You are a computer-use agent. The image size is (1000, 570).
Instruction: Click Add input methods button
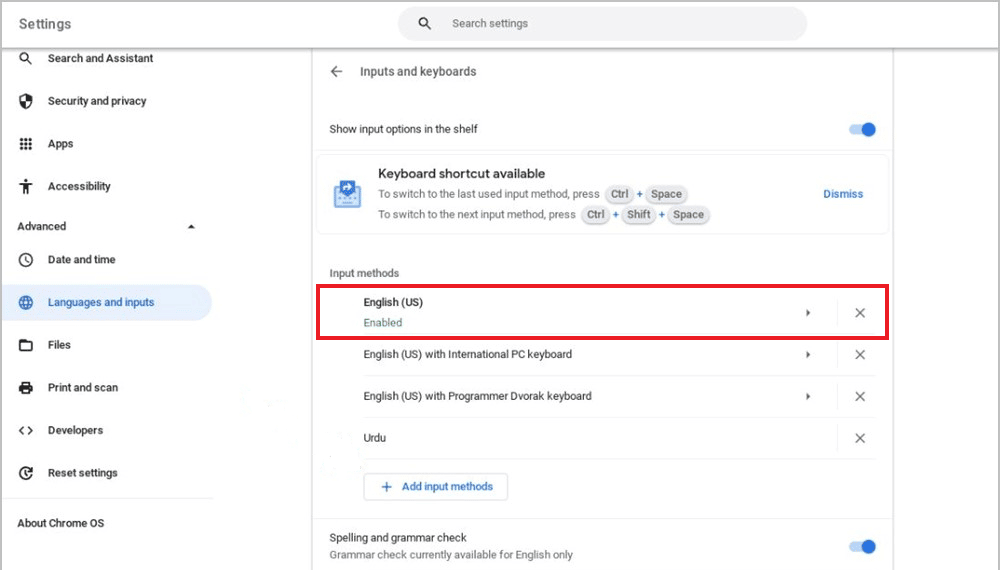[436, 486]
